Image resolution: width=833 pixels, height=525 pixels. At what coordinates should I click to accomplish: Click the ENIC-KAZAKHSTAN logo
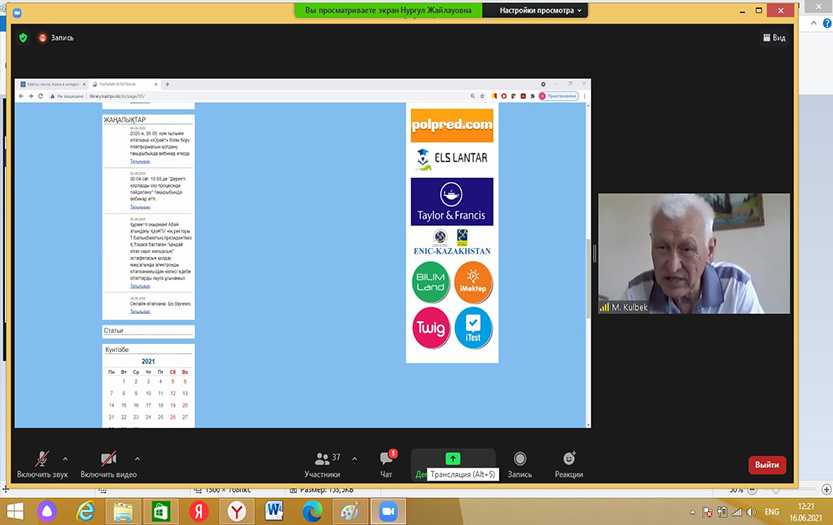(452, 242)
